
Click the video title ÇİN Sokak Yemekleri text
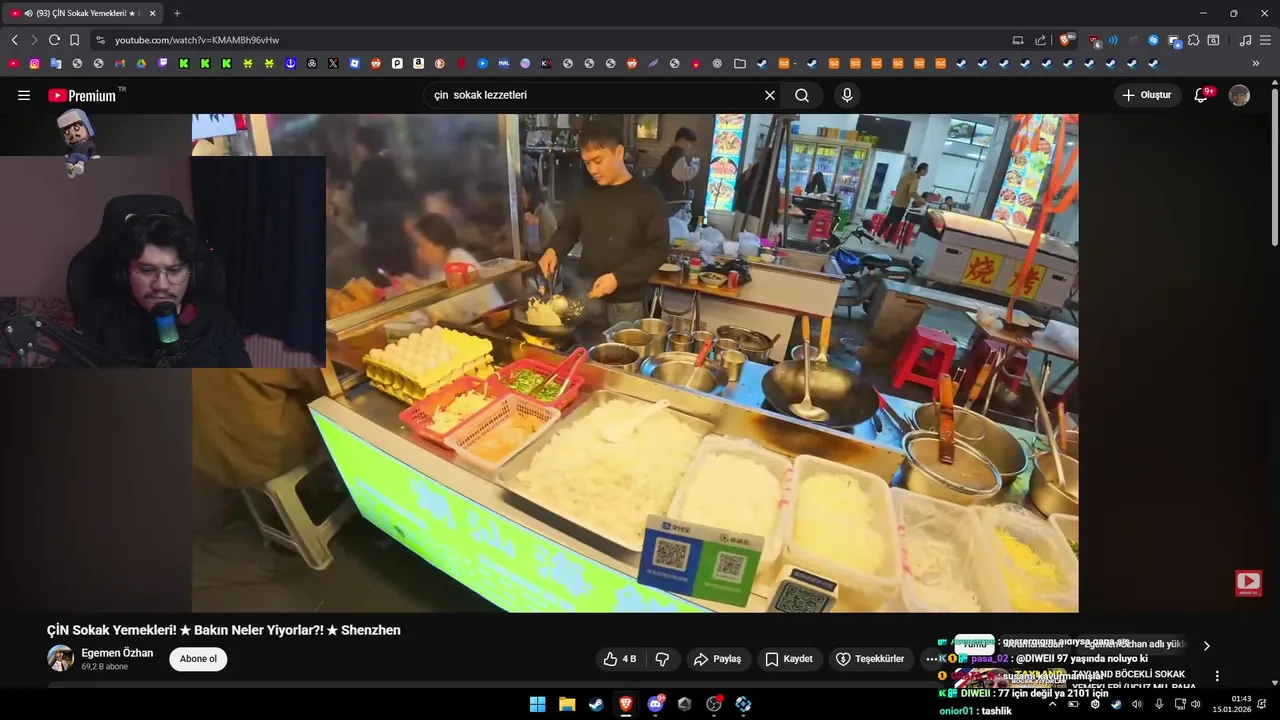pos(224,630)
